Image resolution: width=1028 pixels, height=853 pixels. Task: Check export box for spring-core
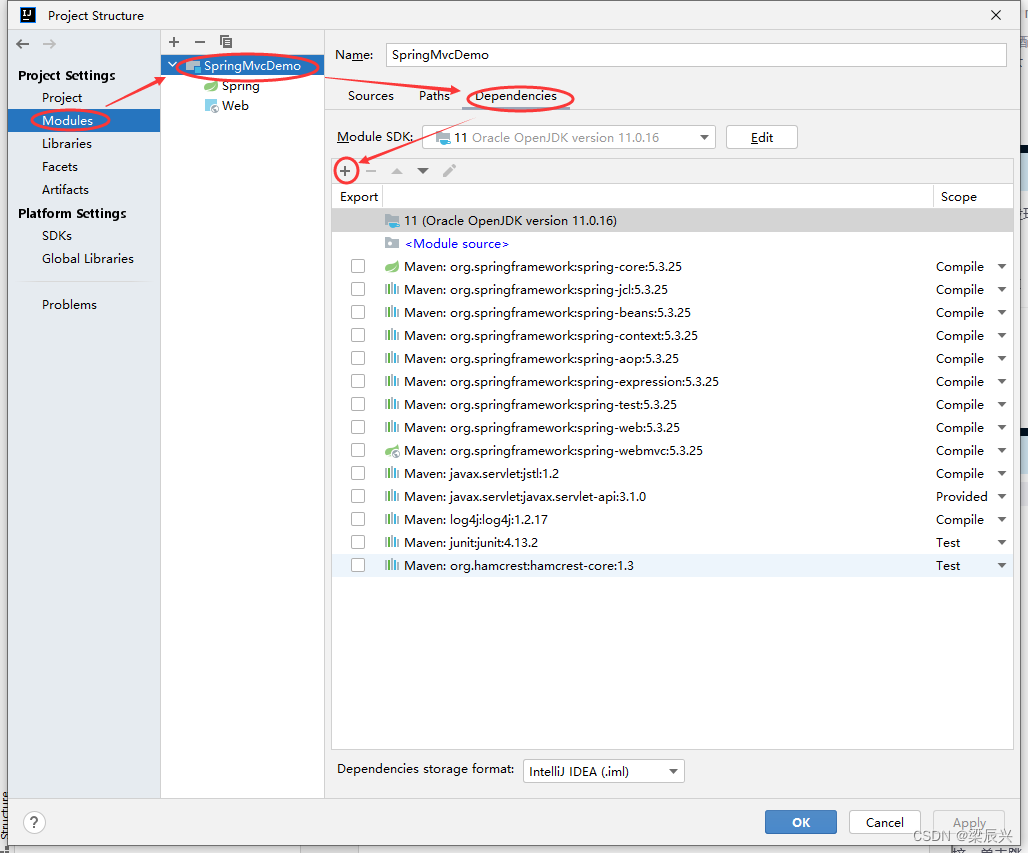coord(358,266)
